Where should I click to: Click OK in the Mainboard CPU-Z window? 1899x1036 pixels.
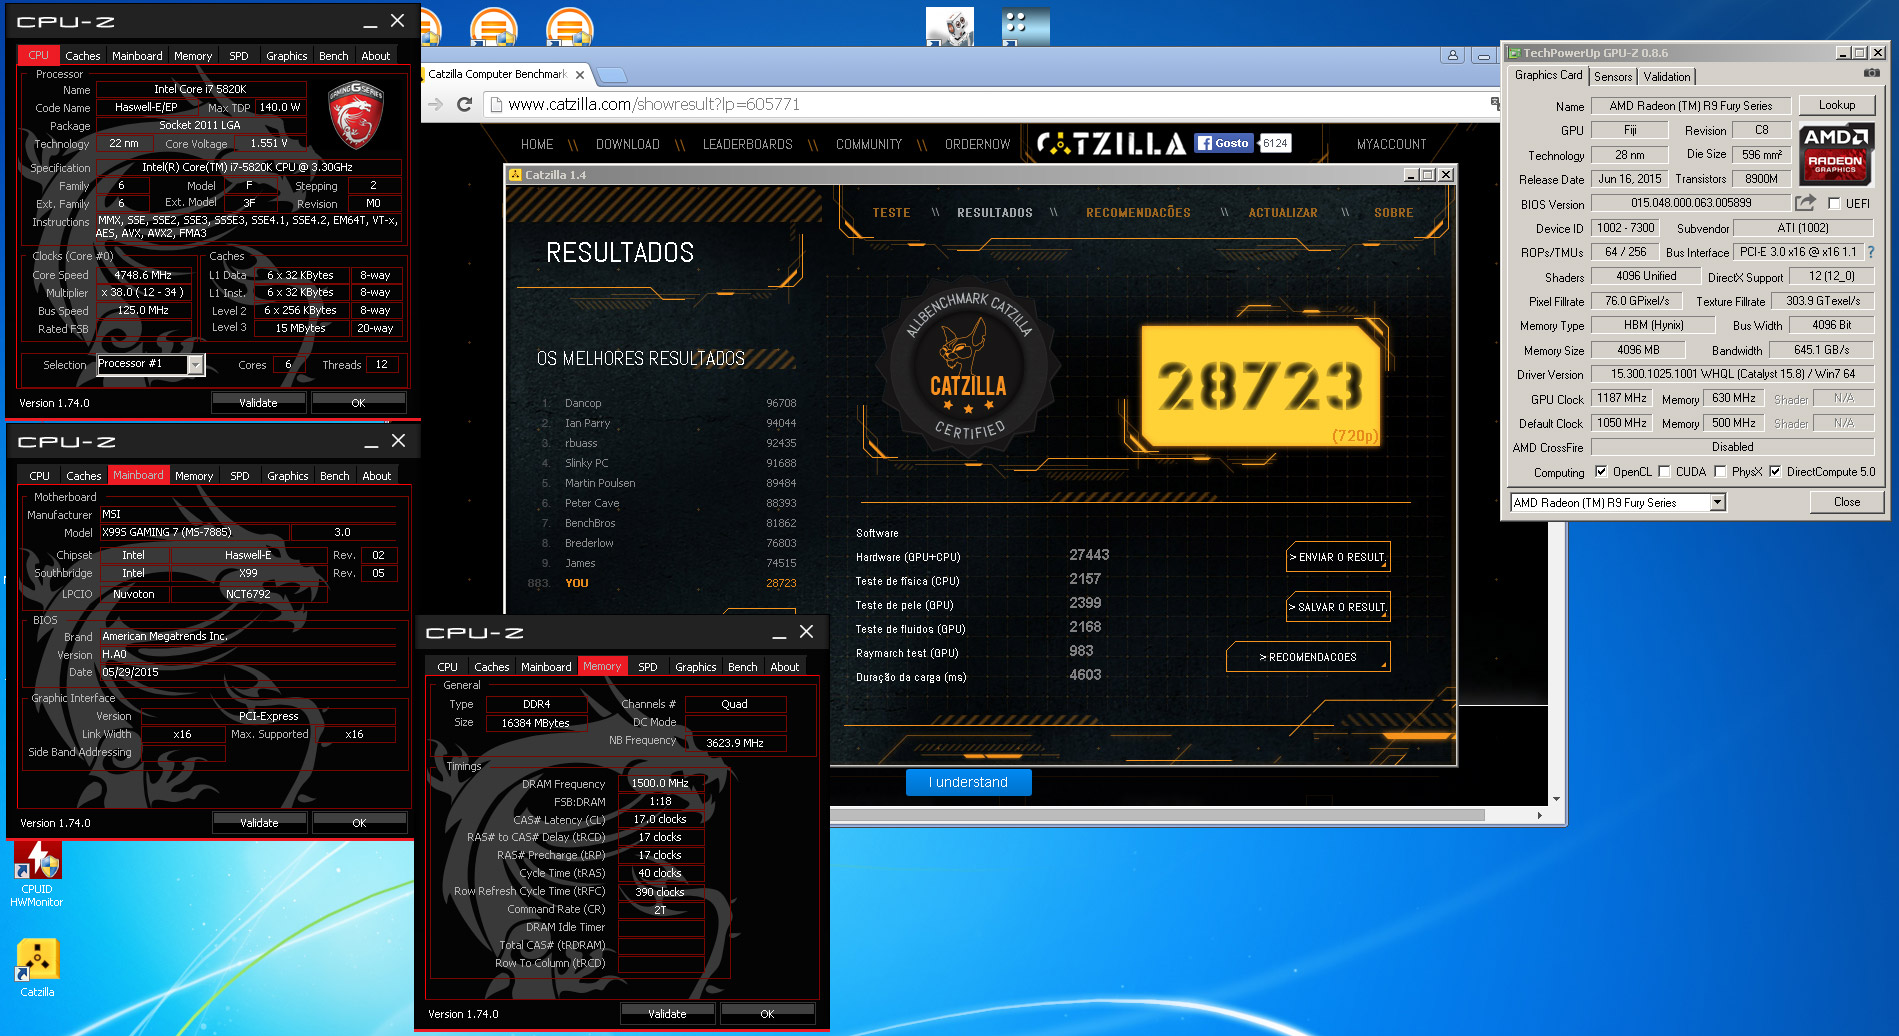(359, 823)
